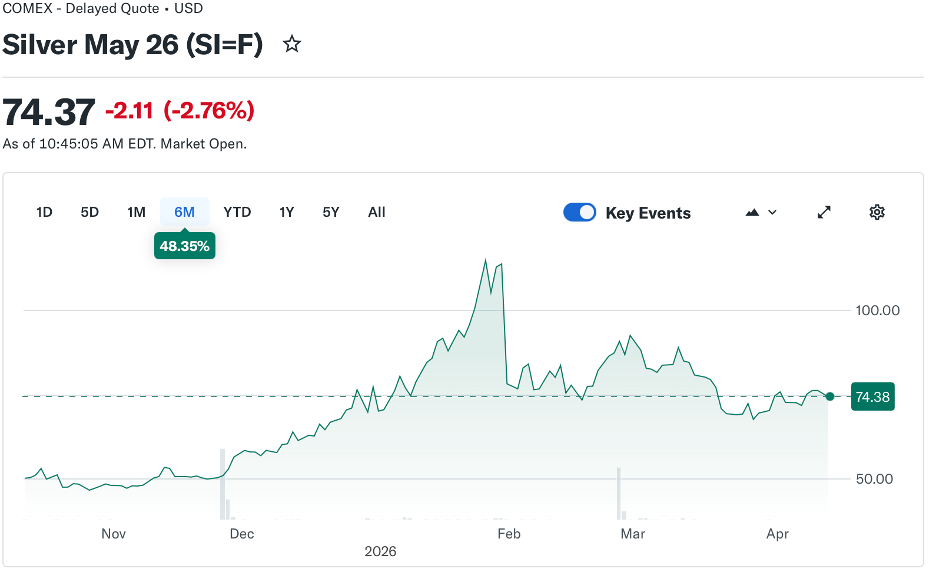936x576 pixels.
Task: Open chart type dropdown chevron
Action: (772, 212)
